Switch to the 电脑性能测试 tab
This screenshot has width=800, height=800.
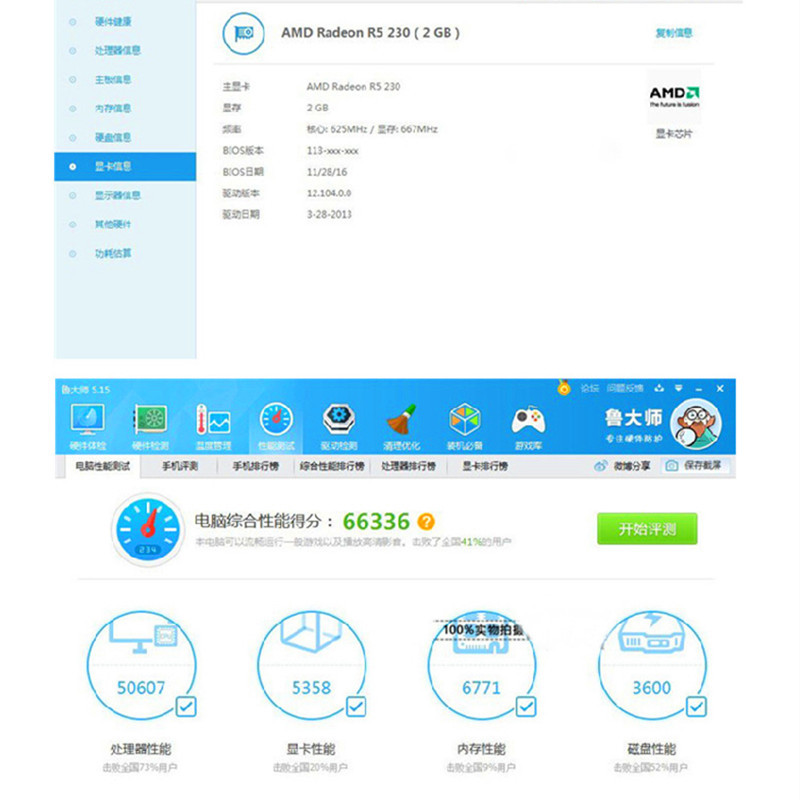pyautogui.click(x=103, y=466)
